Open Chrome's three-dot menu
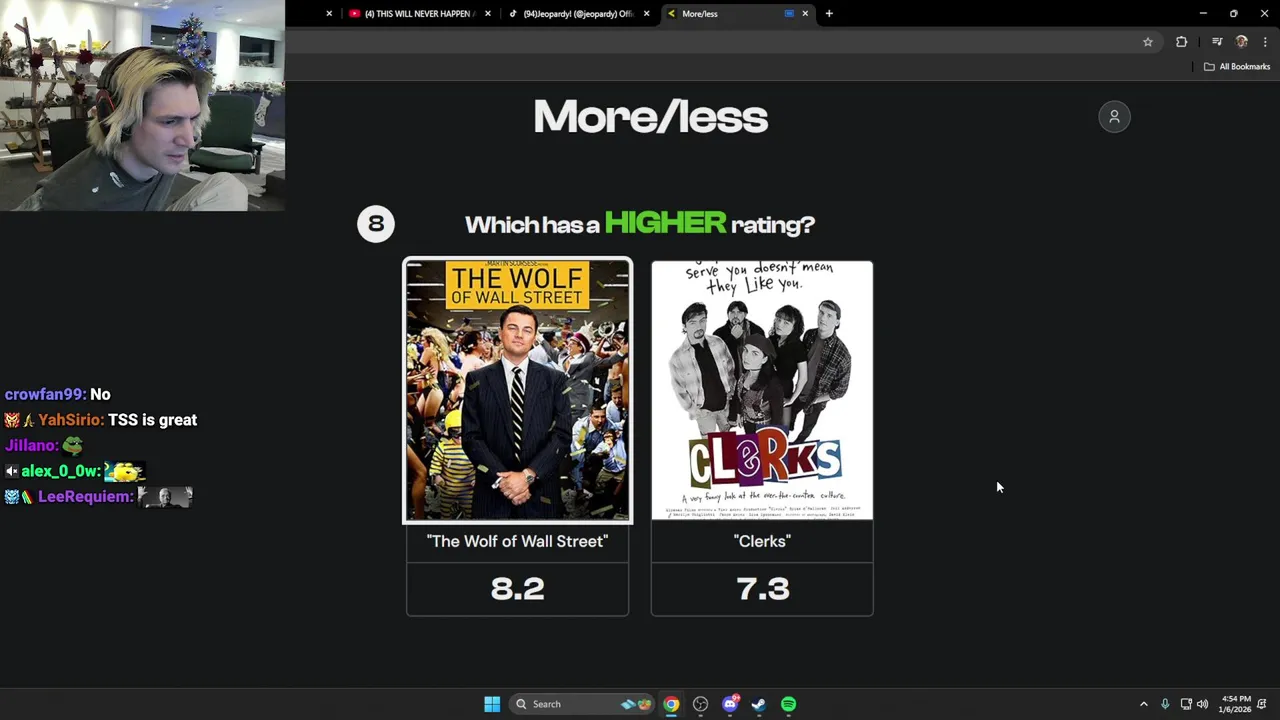The image size is (1280, 720). [1265, 42]
